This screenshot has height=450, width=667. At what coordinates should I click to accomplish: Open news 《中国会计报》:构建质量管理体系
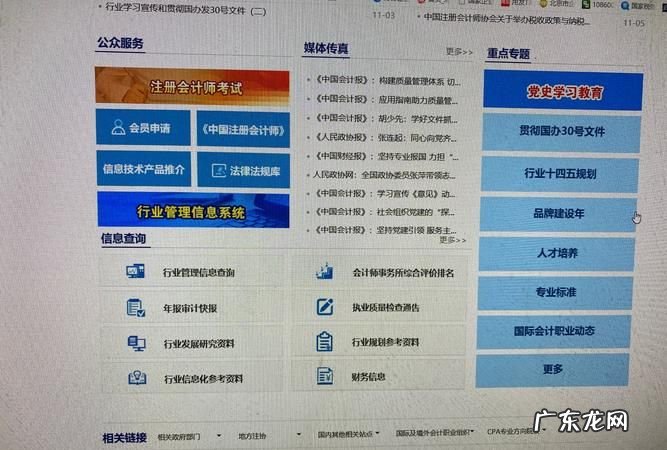pos(388,80)
